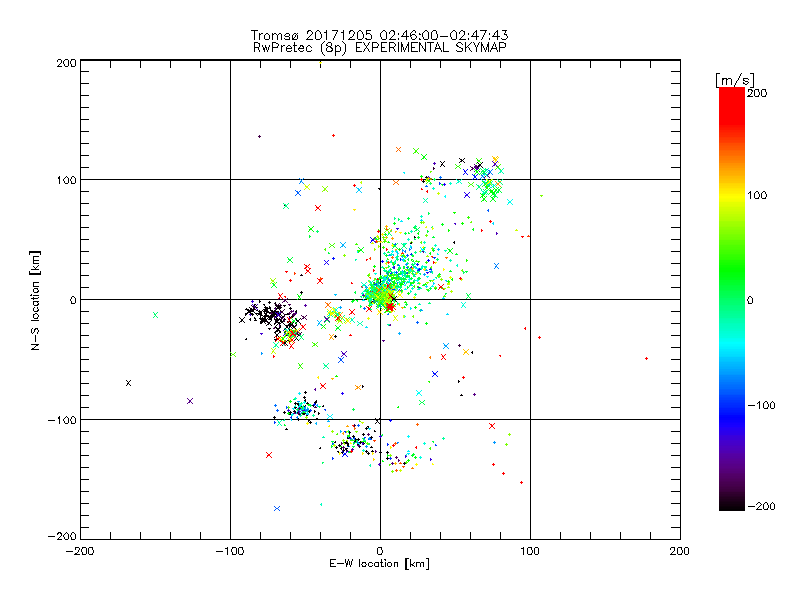Click the y-axis '-200' tick label
This screenshot has width=800, height=600.
pos(62,536)
